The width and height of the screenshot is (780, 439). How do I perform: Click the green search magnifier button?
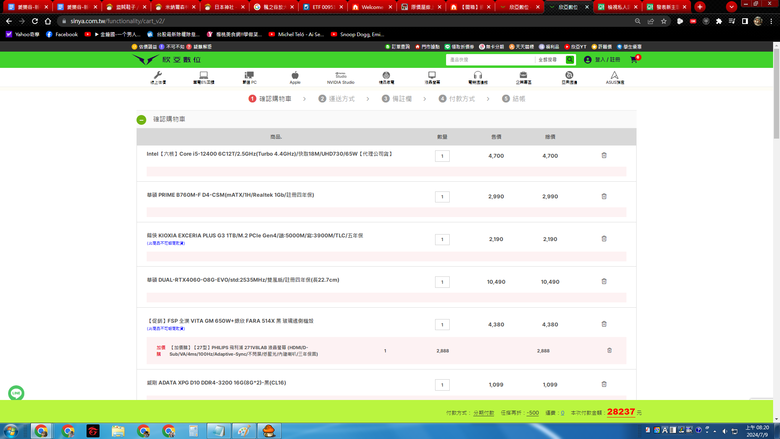click(x=570, y=60)
